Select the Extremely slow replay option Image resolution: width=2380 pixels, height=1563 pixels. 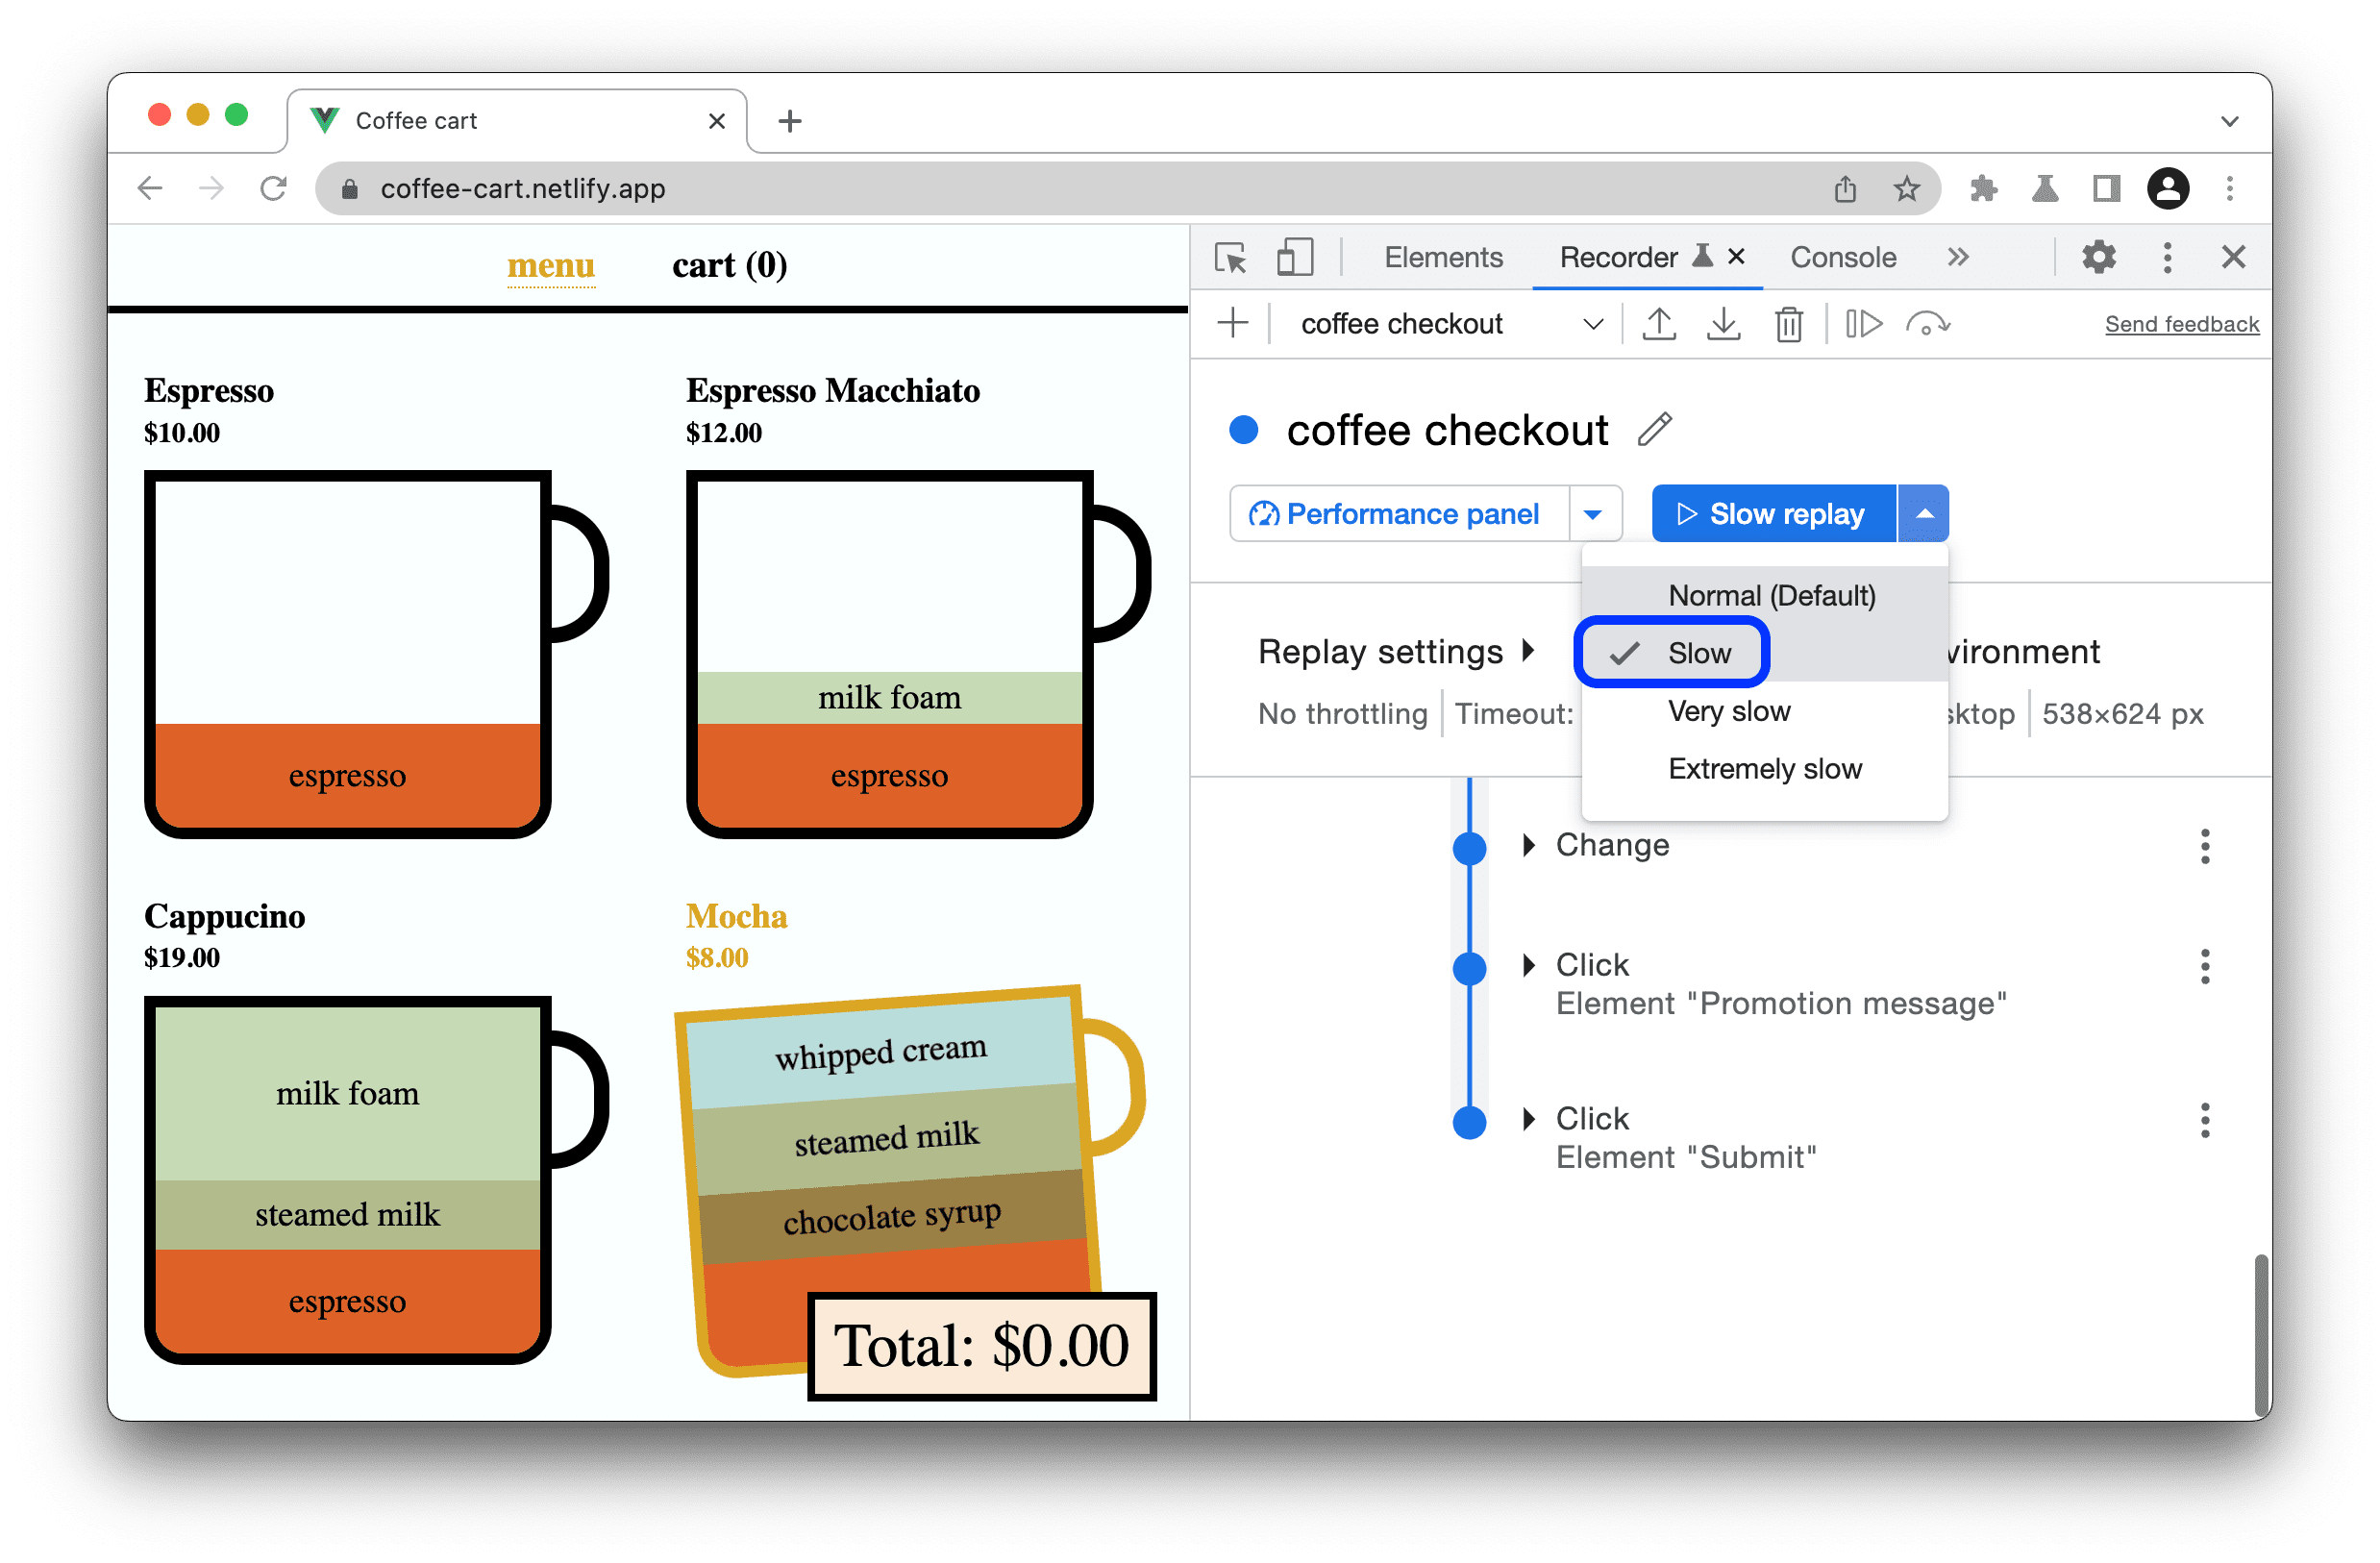pyautogui.click(x=1767, y=766)
